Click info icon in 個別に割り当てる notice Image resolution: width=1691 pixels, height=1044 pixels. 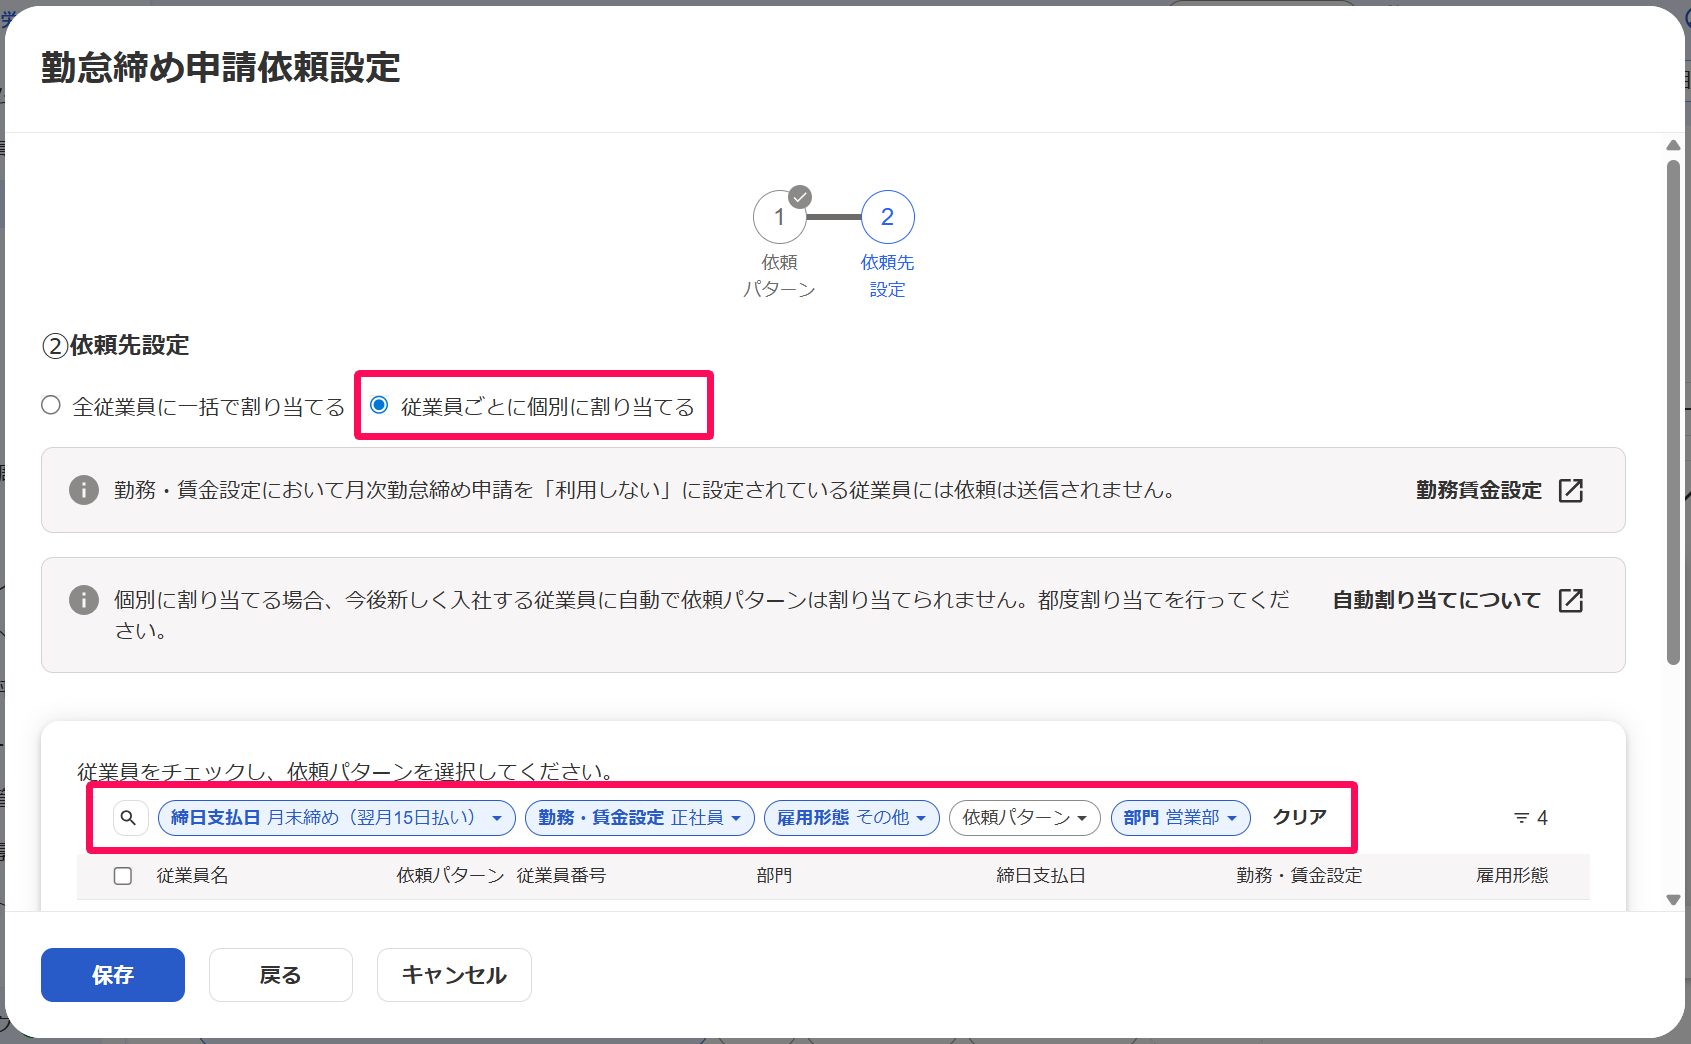(x=84, y=600)
